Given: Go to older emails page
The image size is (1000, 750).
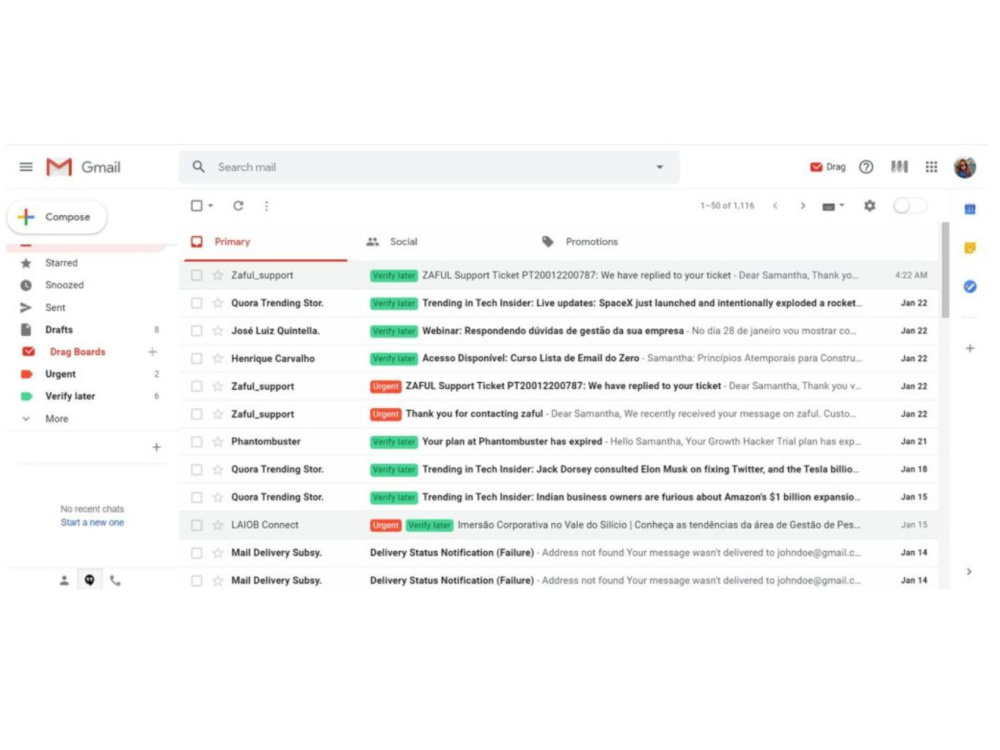Looking at the screenshot, I should [x=803, y=206].
